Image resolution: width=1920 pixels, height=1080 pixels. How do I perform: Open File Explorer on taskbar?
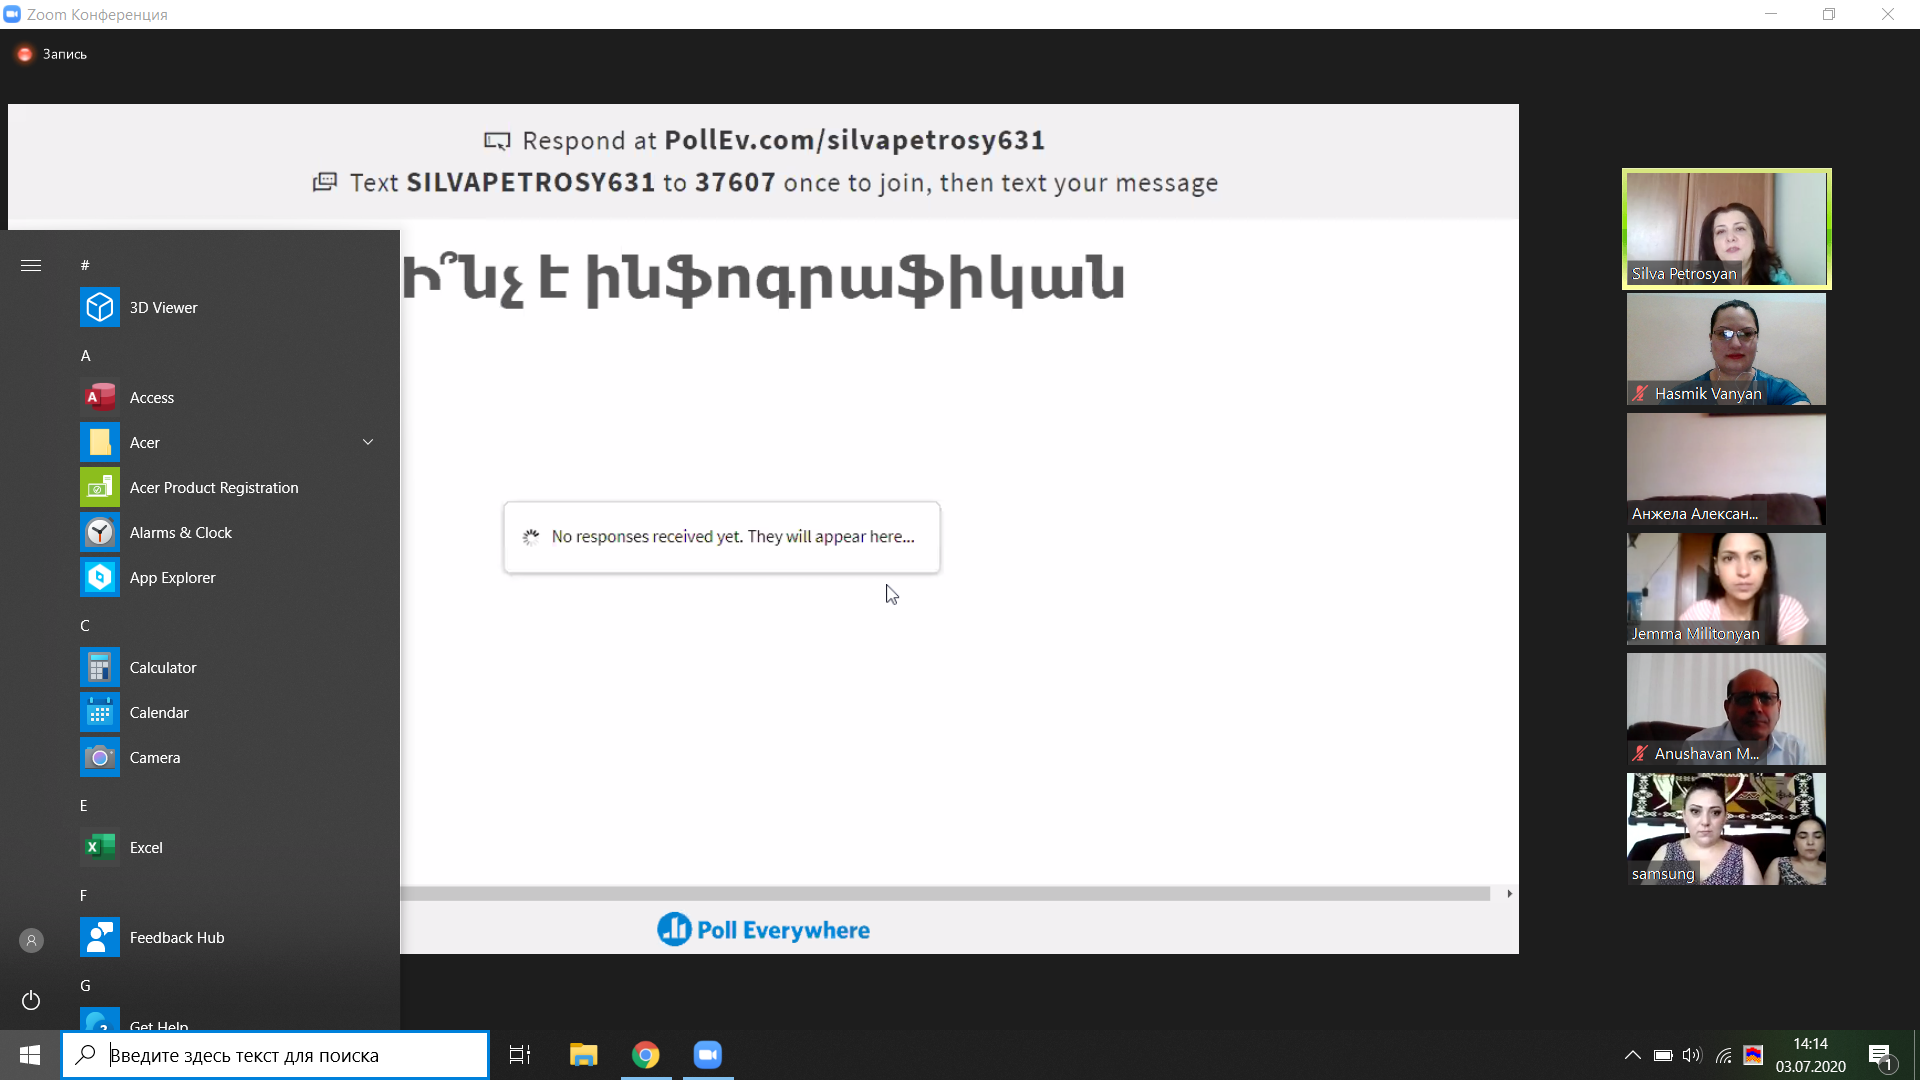click(x=583, y=1055)
